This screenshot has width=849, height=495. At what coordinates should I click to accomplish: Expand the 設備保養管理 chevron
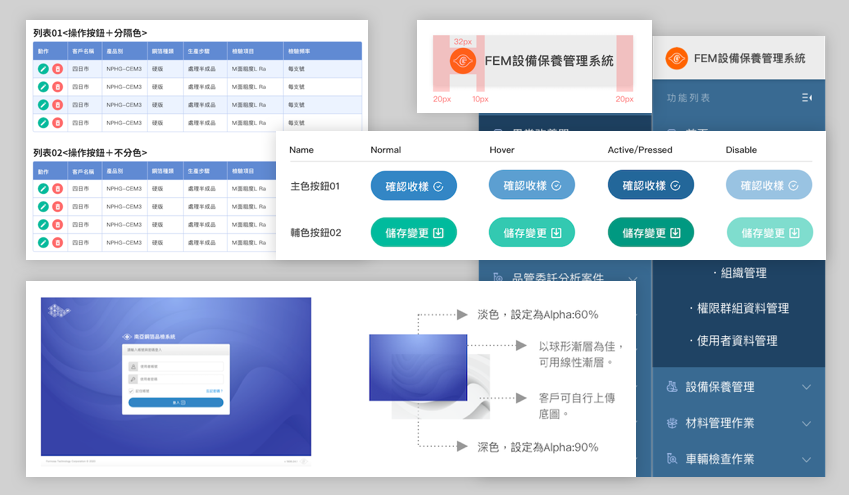pyautogui.click(x=806, y=387)
